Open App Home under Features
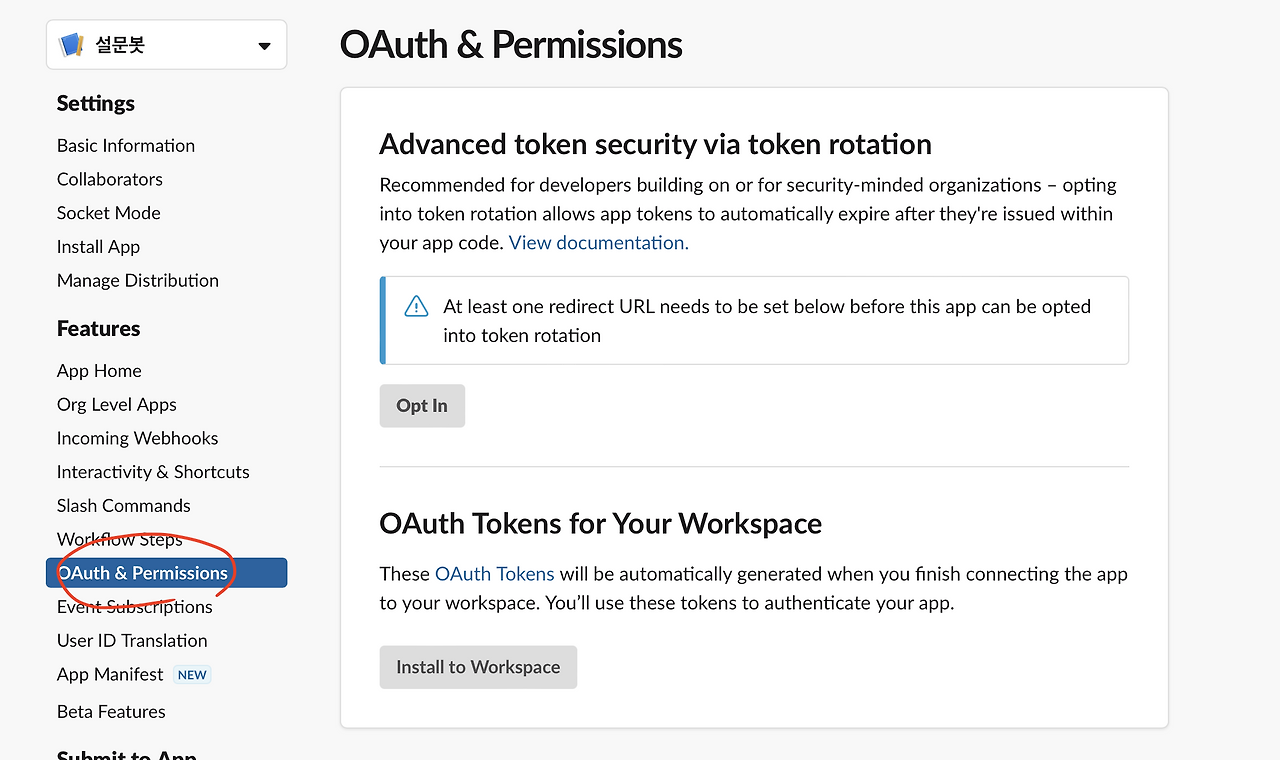This screenshot has width=1280, height=760. click(100, 371)
